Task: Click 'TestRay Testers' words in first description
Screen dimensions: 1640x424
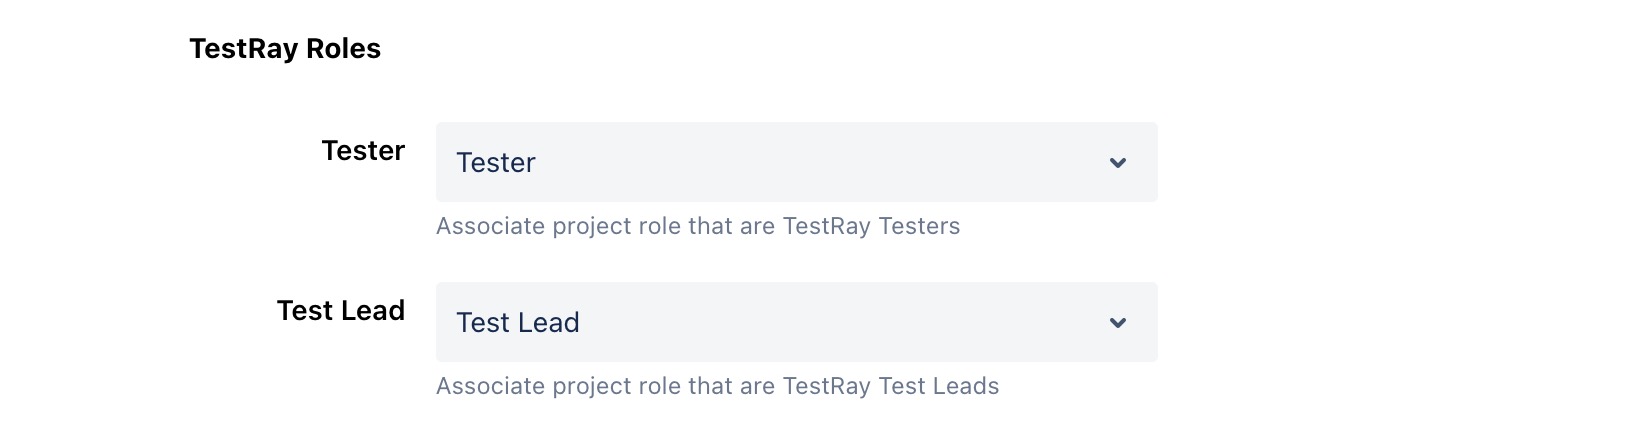Action: 871,226
